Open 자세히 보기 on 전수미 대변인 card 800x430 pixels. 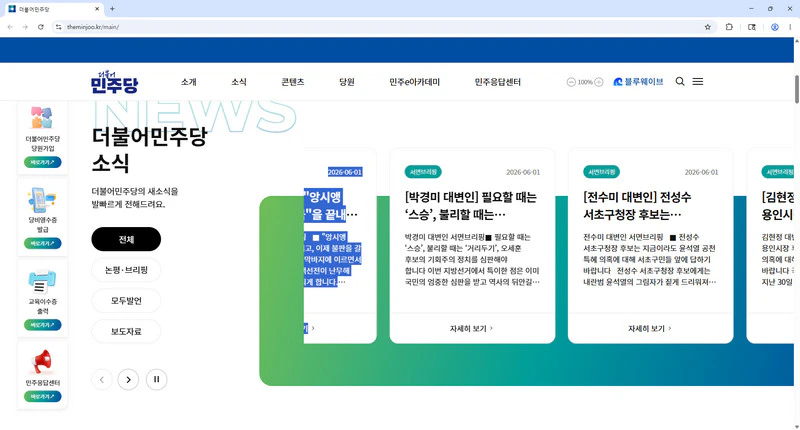[649, 329]
